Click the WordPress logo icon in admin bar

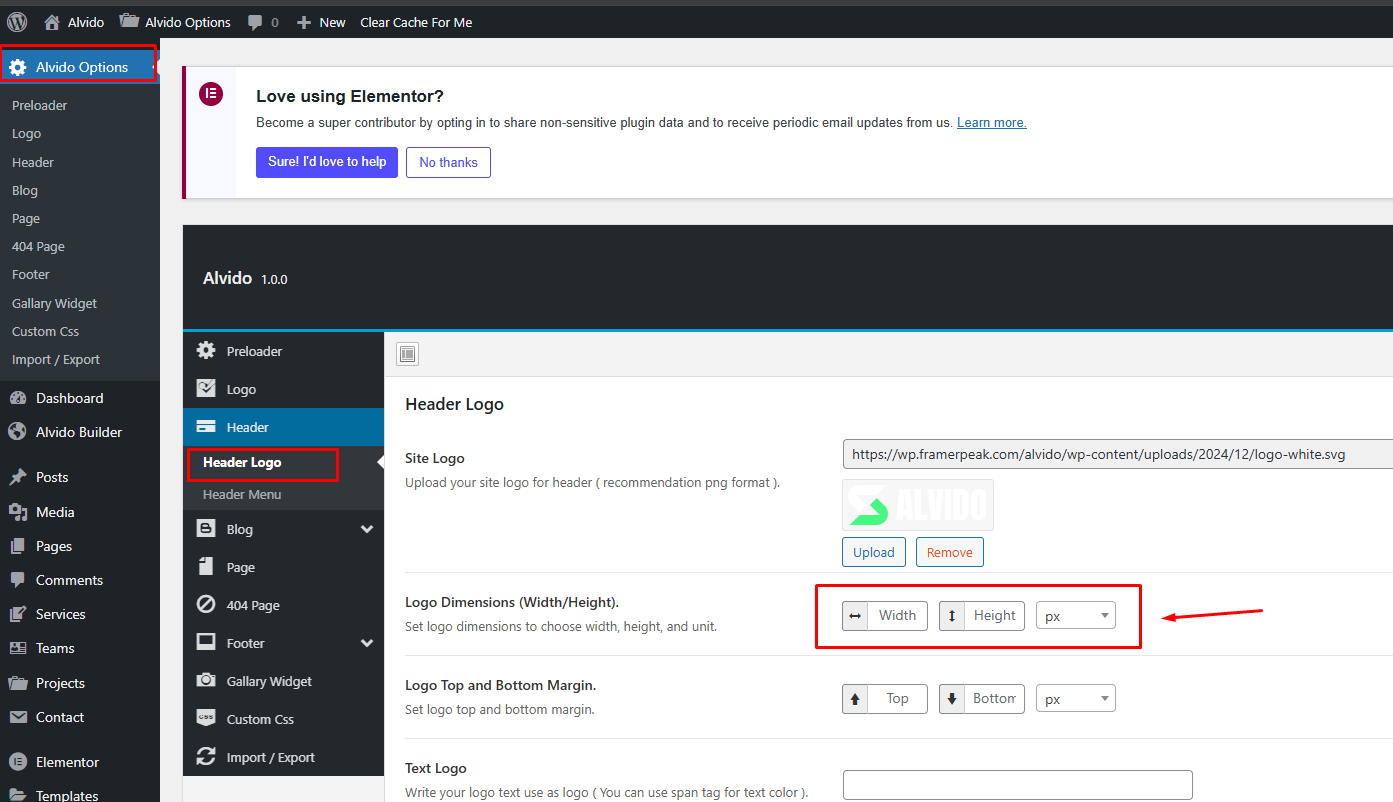point(17,22)
